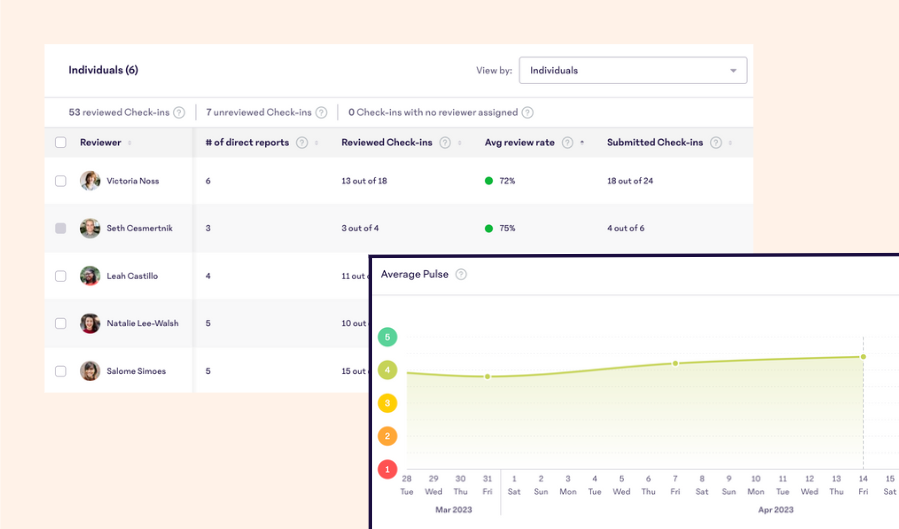Click Natalie Lee-Walsh avatar
Viewport: 899px width, 529px height.
point(90,323)
